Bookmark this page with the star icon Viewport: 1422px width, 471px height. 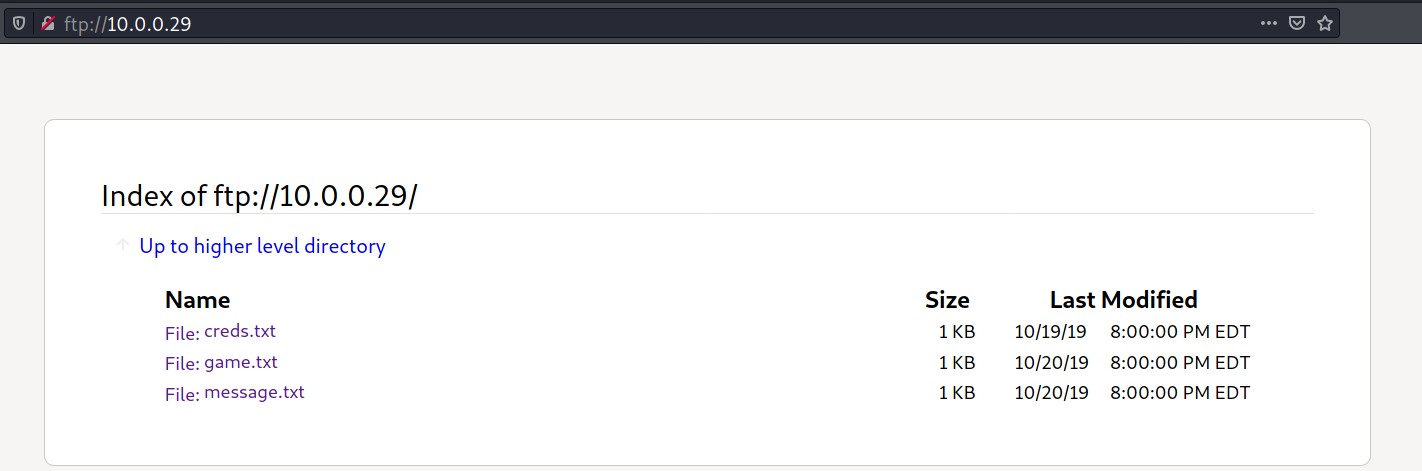point(1325,24)
